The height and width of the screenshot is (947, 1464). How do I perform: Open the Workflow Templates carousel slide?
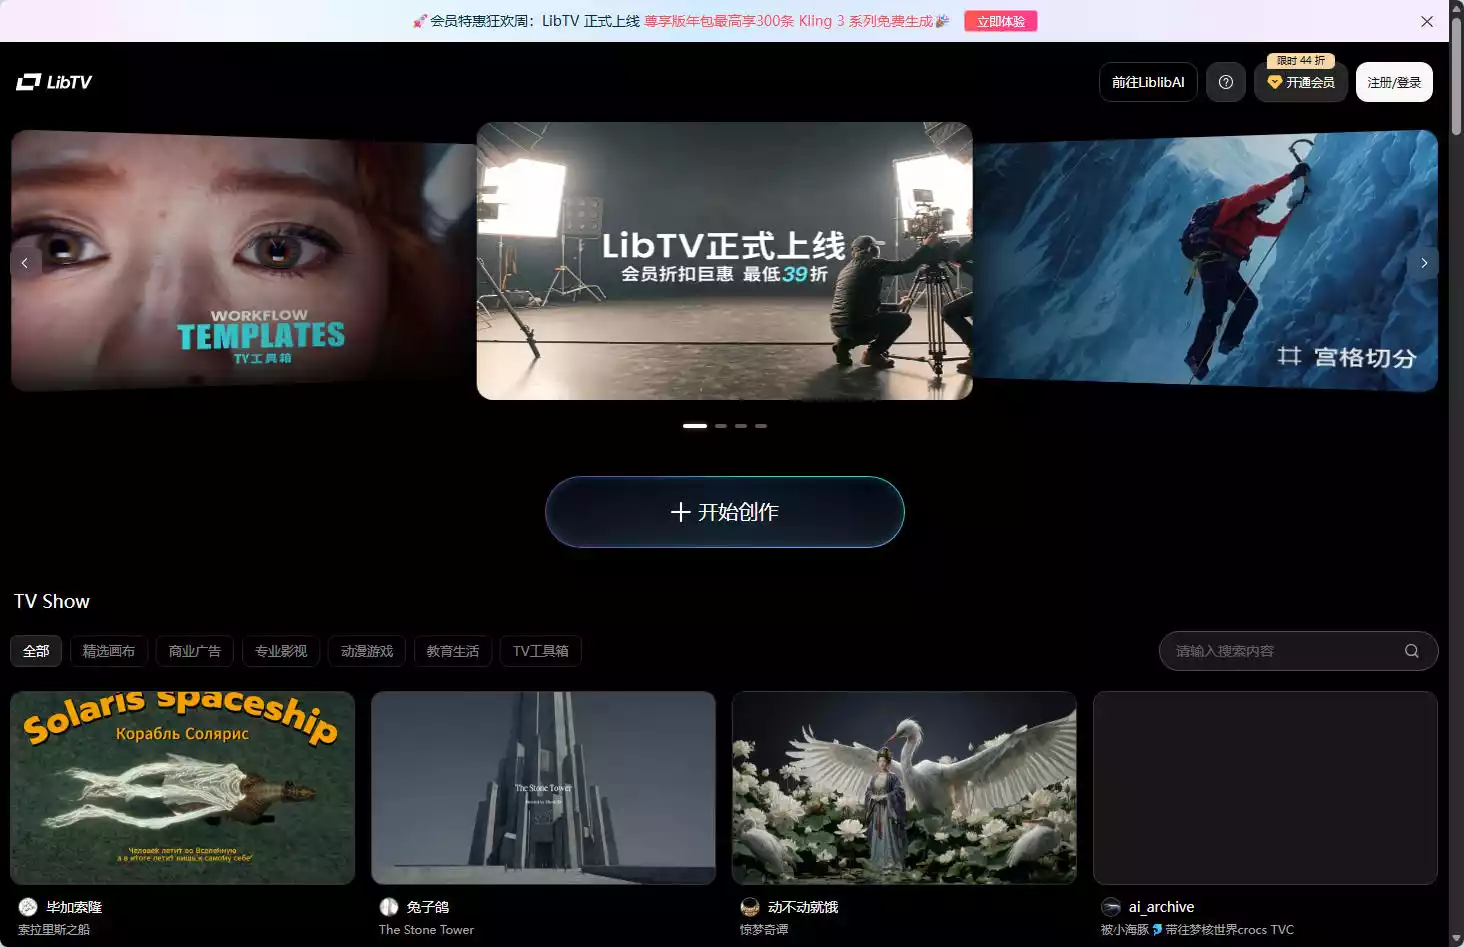243,260
